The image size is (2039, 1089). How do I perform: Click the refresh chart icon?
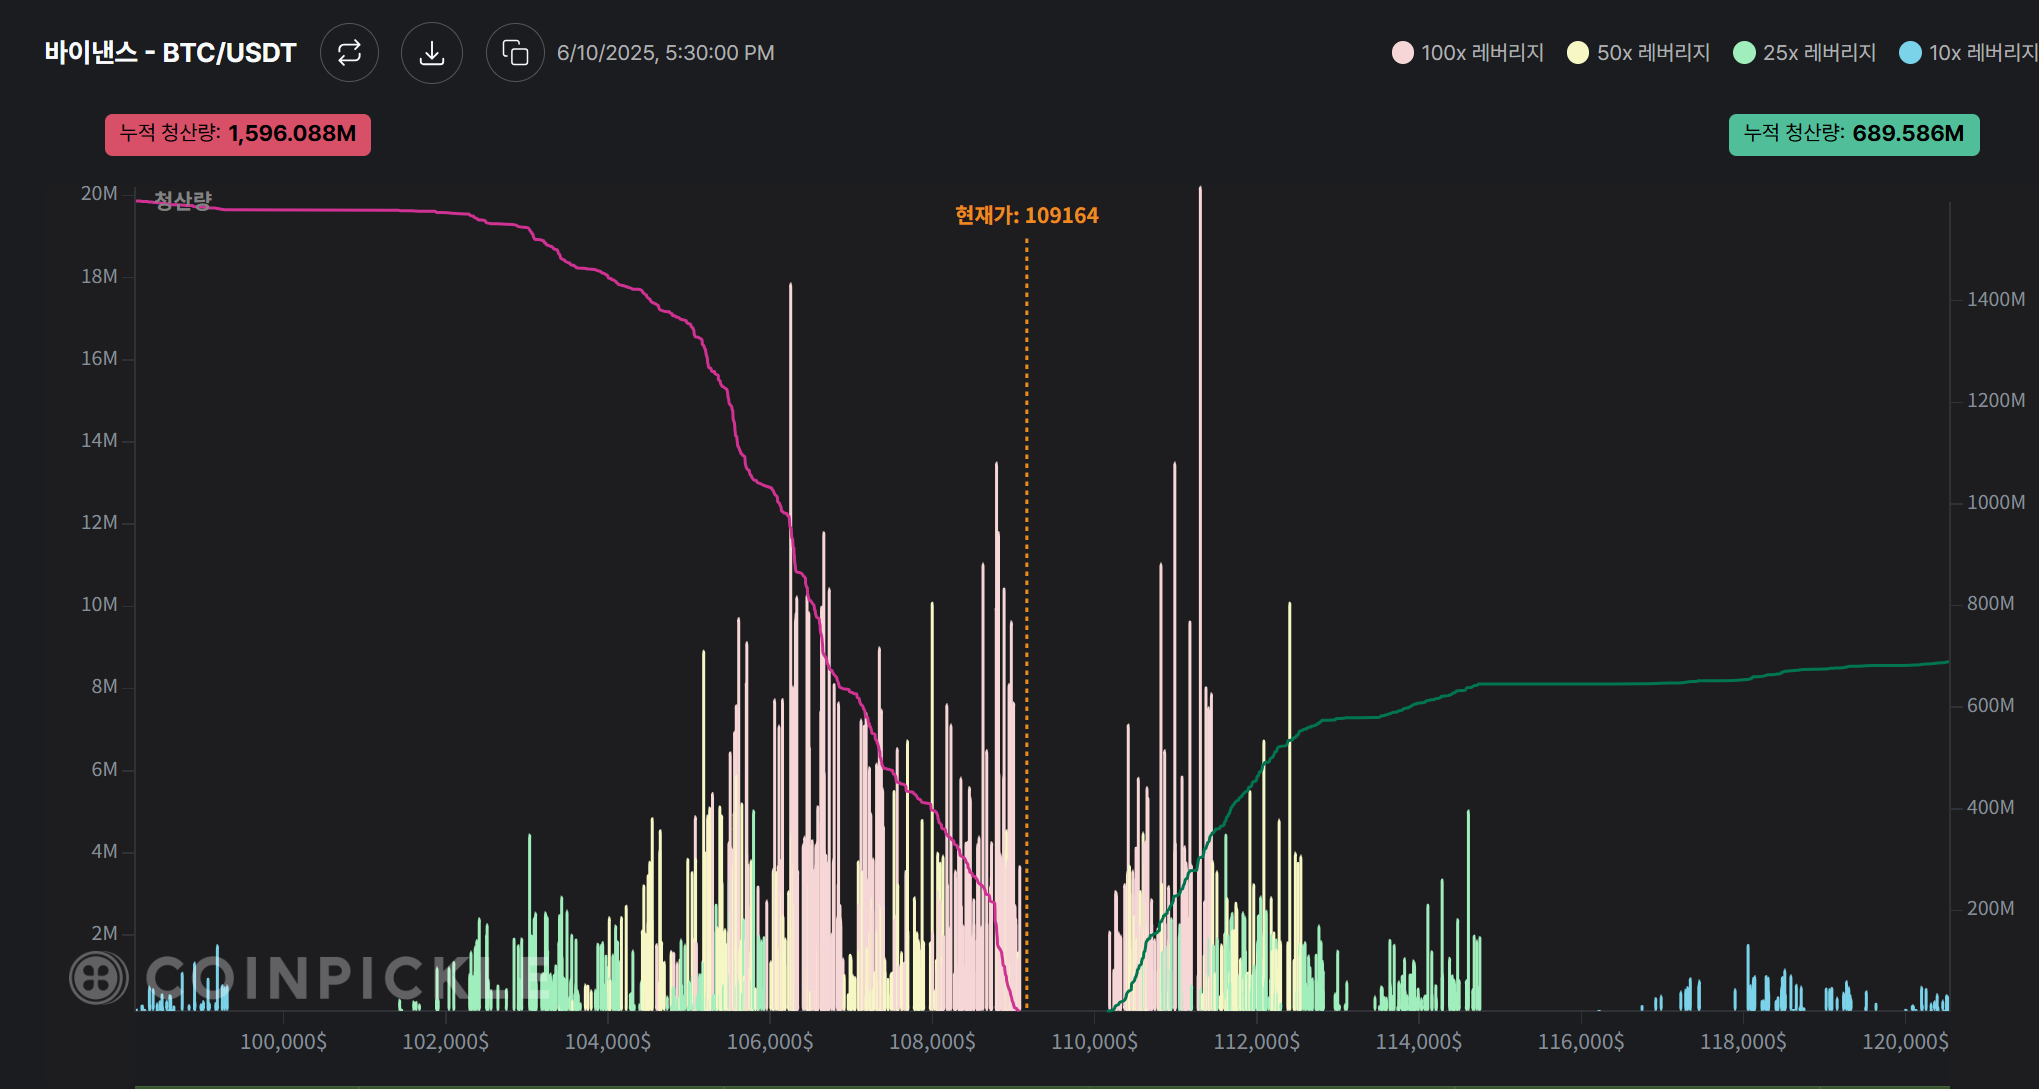tap(349, 53)
